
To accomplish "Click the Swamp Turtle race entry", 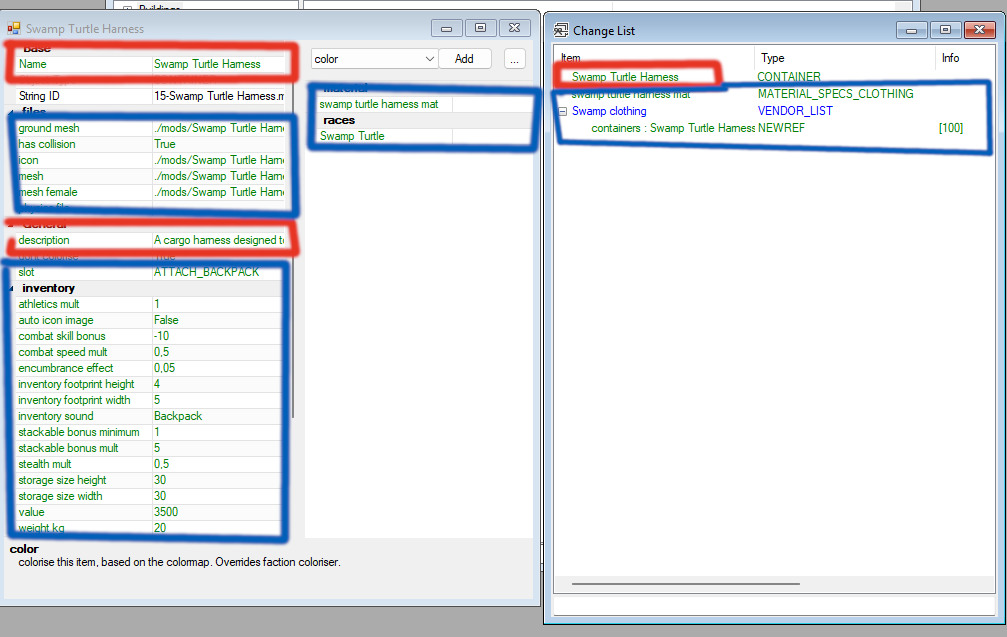I will coord(352,136).
